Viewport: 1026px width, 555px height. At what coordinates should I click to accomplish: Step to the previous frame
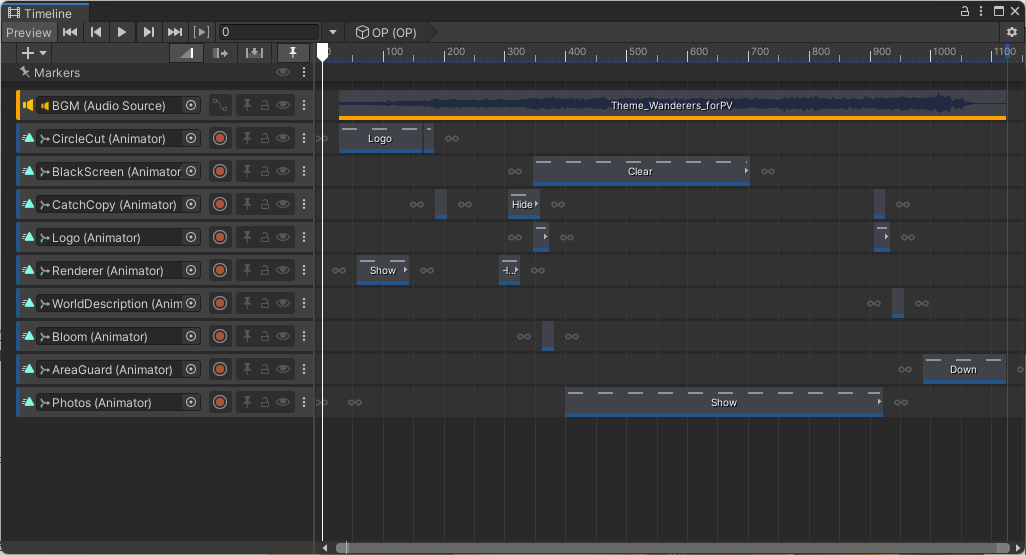click(x=96, y=32)
